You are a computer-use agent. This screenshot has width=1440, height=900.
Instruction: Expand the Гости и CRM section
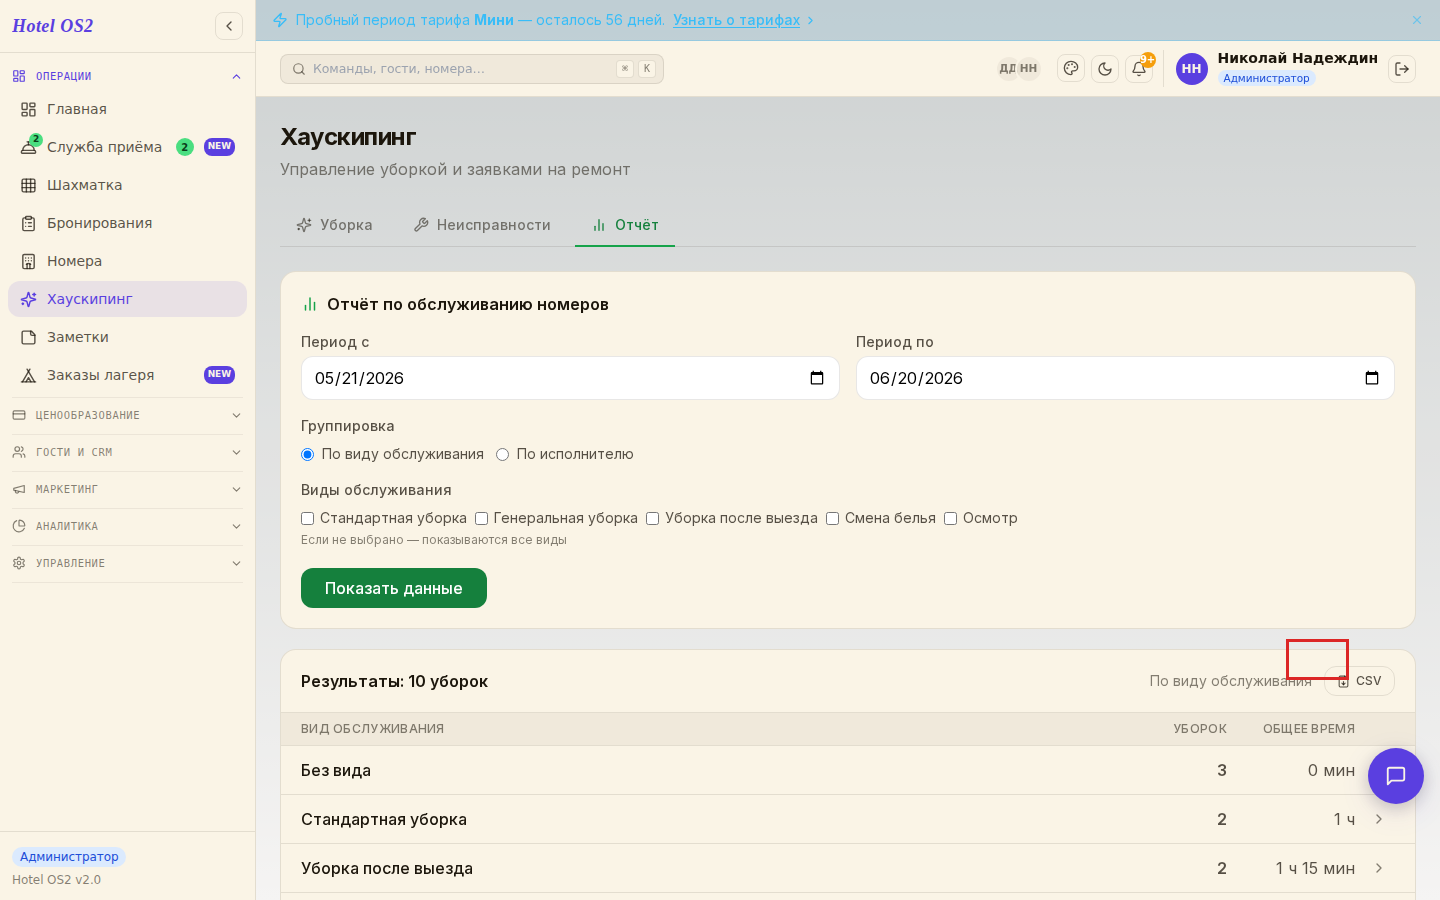[127, 452]
